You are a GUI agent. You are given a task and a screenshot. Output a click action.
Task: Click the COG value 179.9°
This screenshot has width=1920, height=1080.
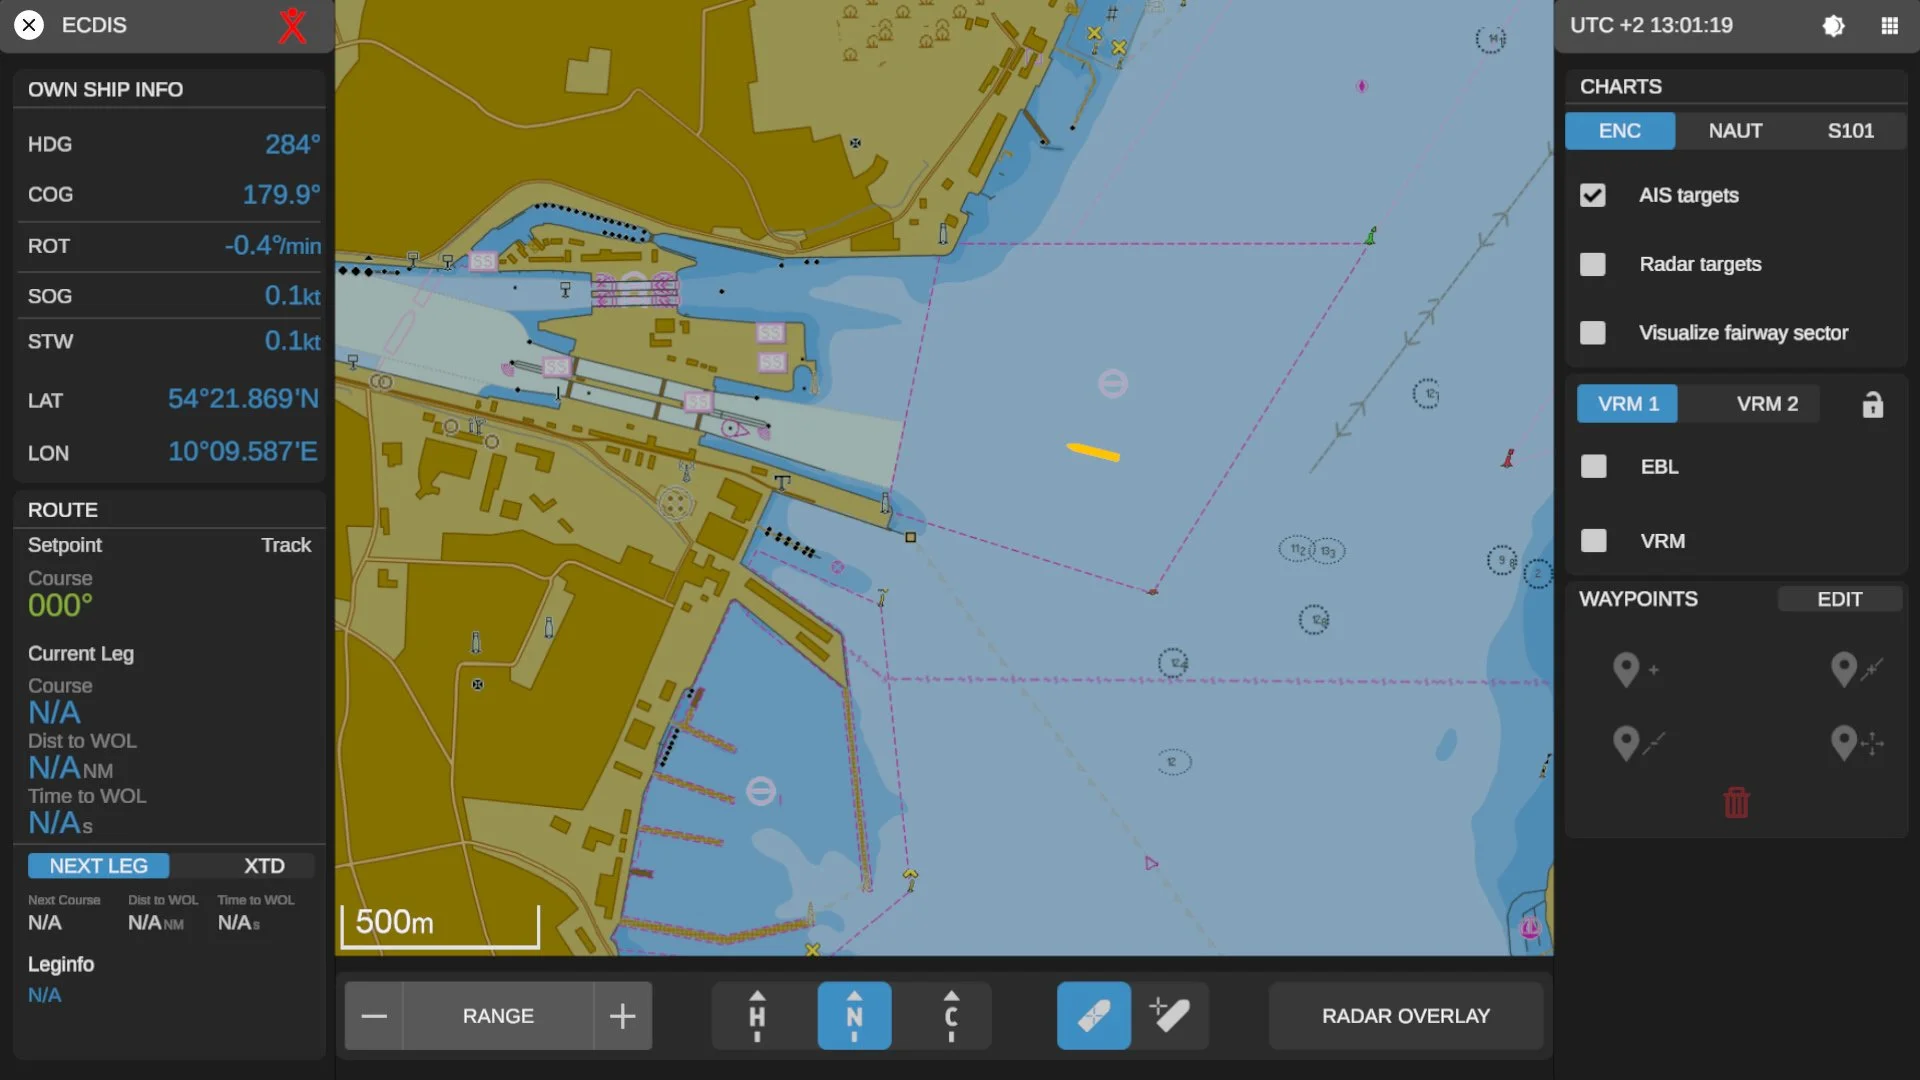click(281, 195)
